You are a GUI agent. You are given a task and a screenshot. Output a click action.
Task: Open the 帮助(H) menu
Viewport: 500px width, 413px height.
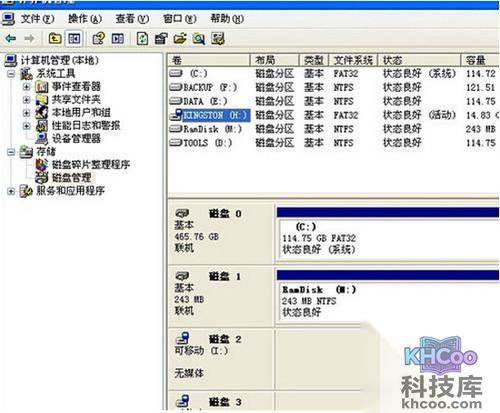227,19
